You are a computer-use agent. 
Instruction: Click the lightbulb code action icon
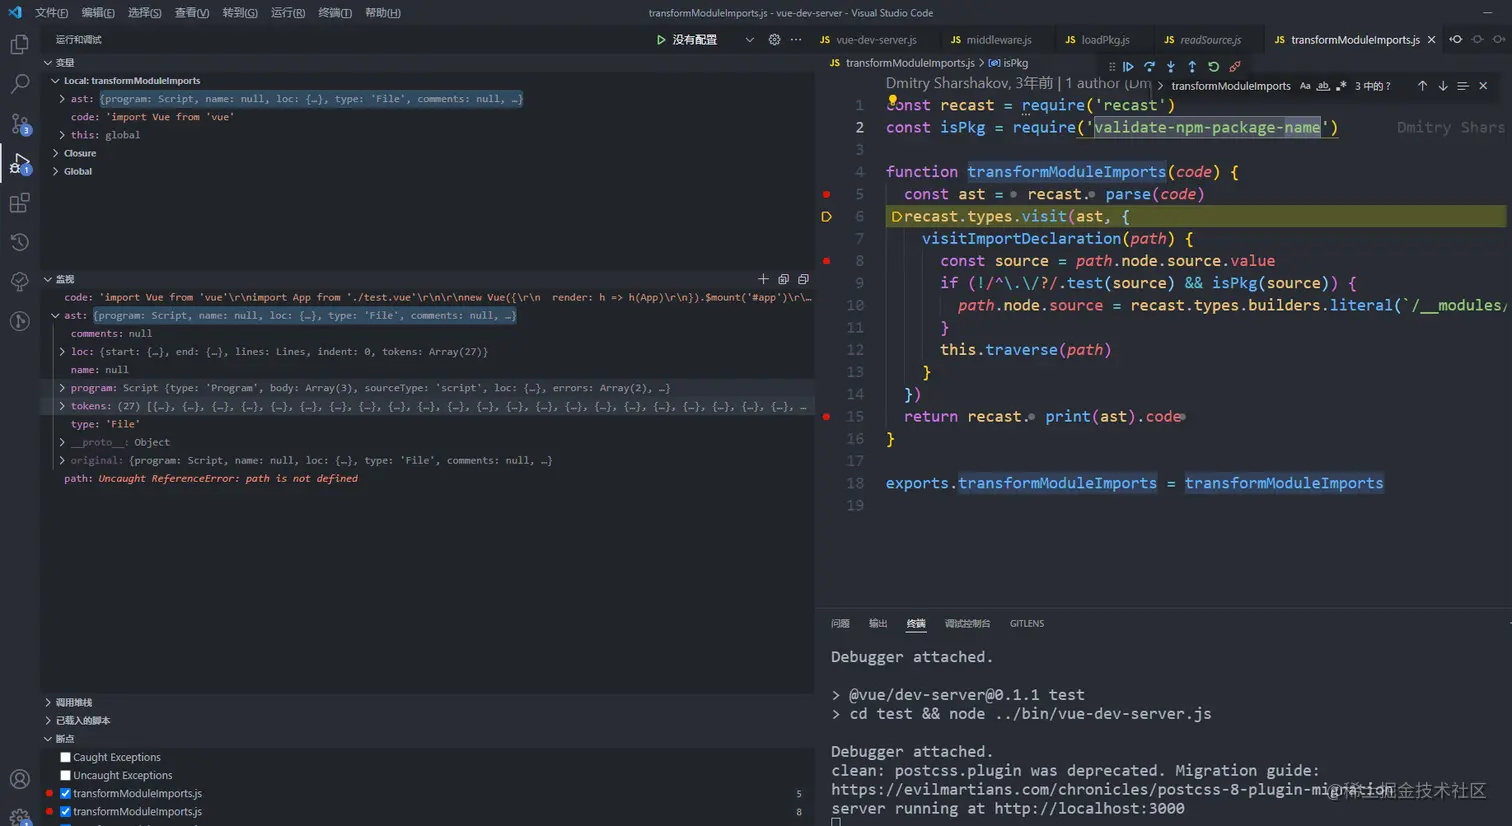click(x=892, y=99)
